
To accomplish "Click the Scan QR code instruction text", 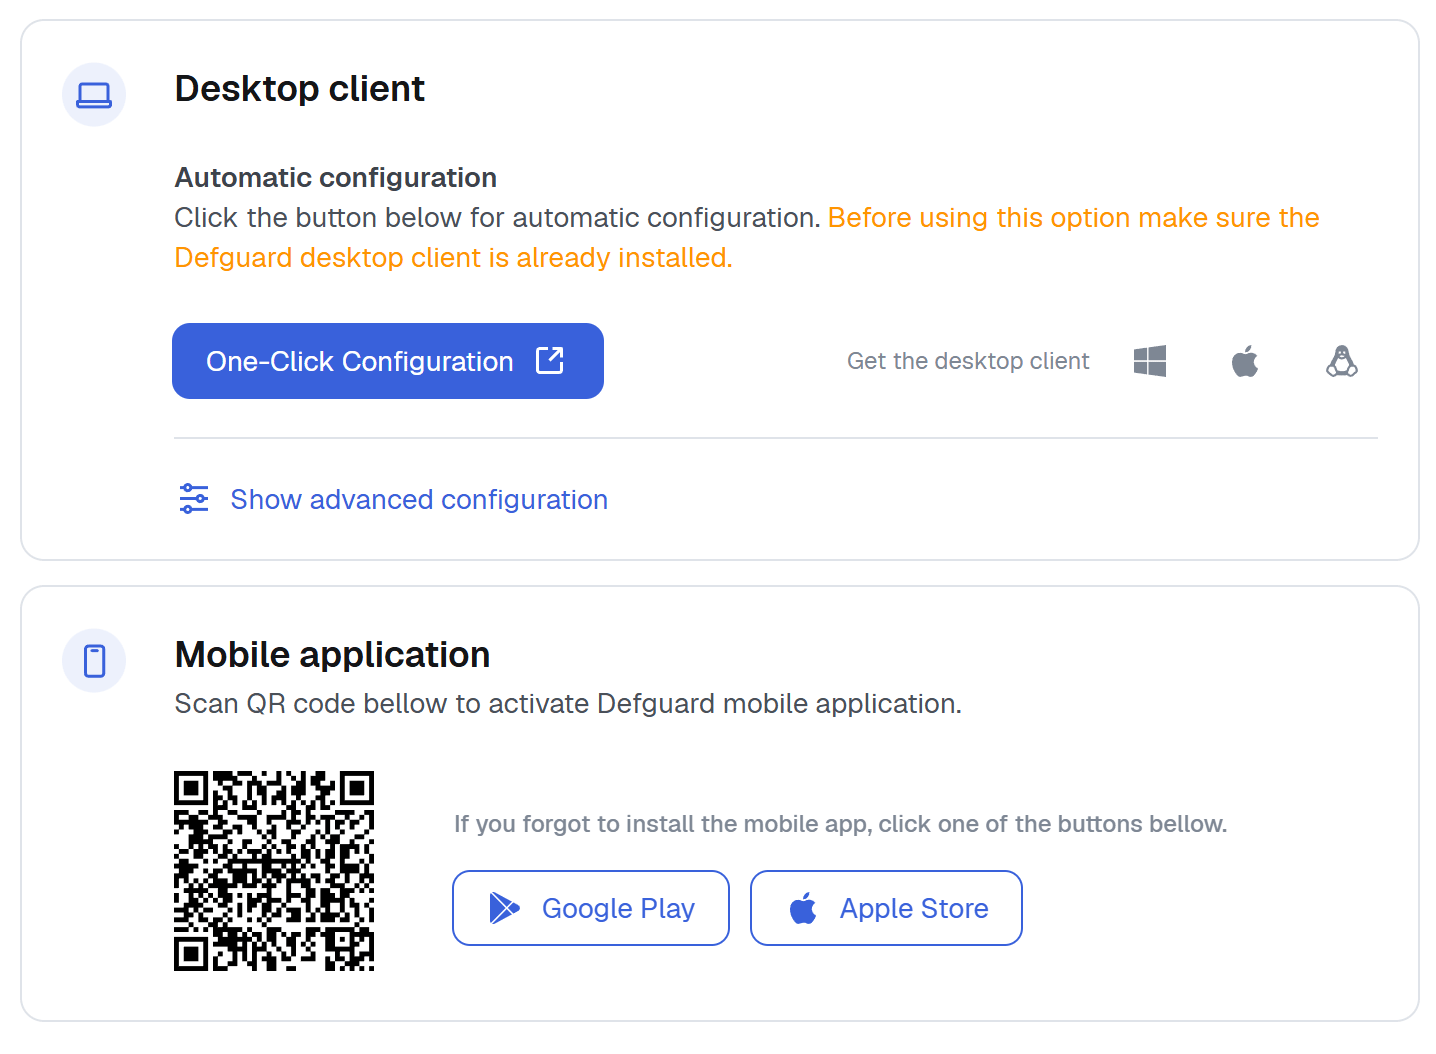I will [x=568, y=704].
